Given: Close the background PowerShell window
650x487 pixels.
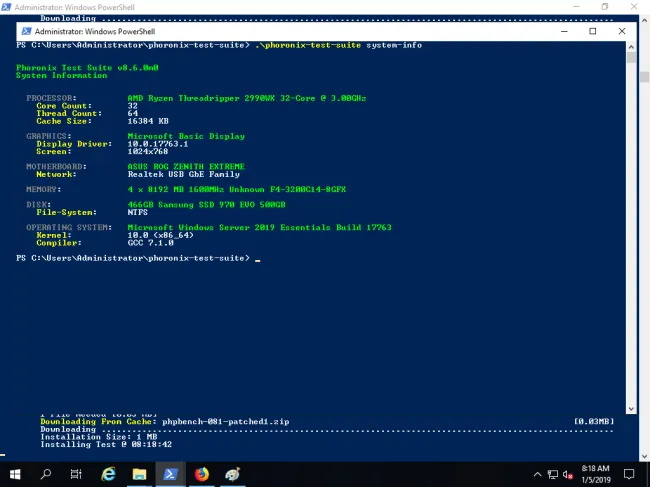Looking at the screenshot, I should [x=634, y=7].
